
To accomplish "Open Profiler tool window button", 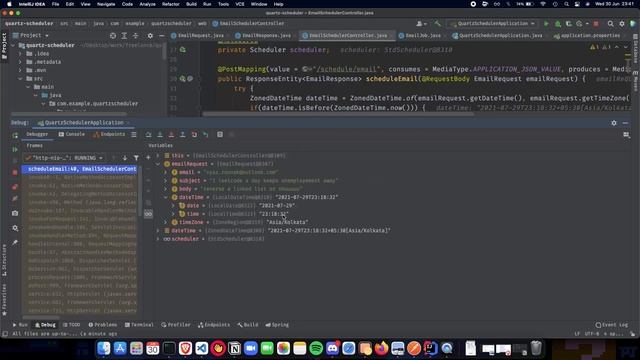I will [x=176, y=325].
